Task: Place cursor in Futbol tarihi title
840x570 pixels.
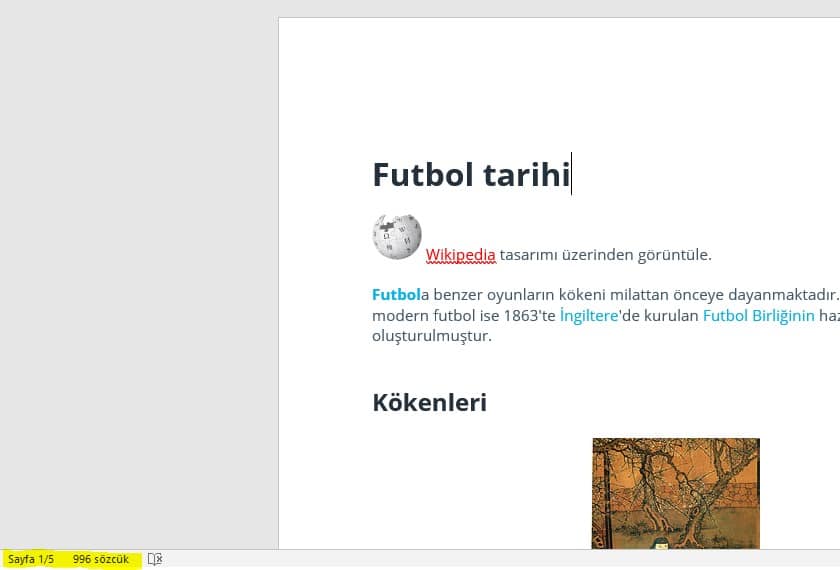Action: (471, 175)
